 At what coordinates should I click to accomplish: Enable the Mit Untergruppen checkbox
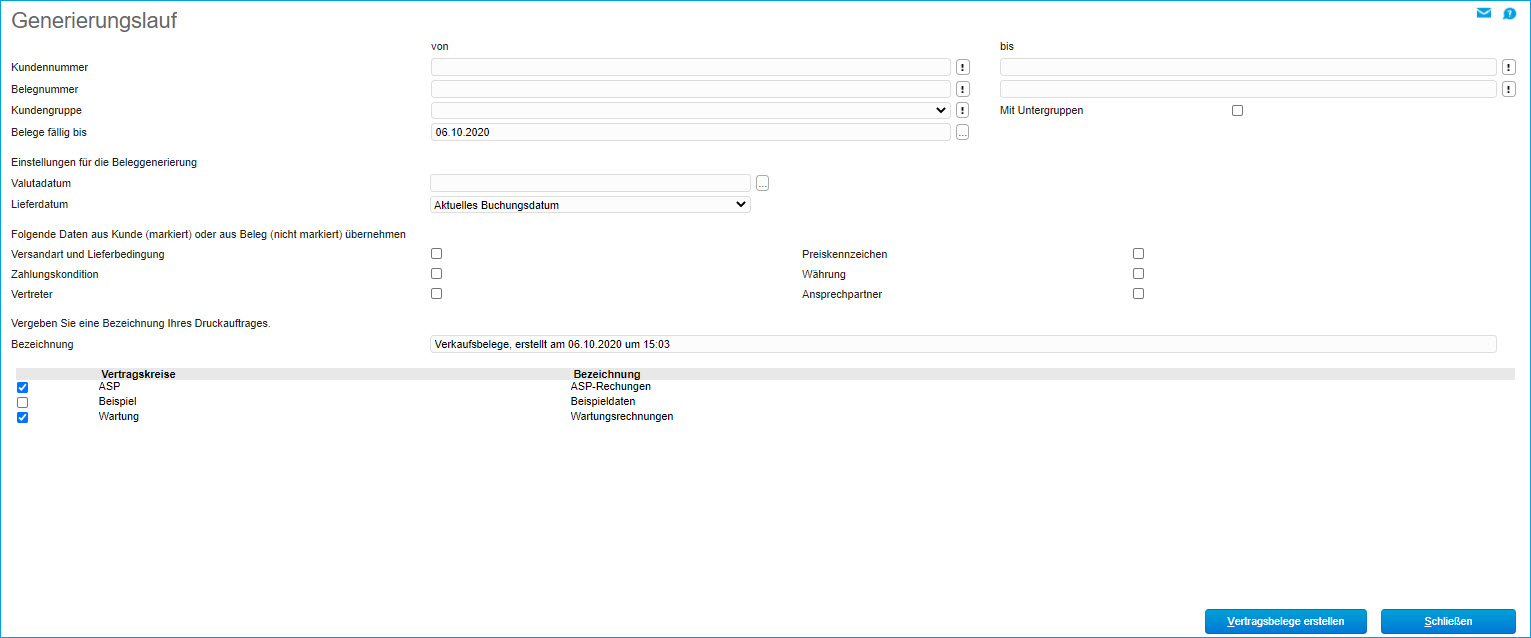click(x=1237, y=110)
